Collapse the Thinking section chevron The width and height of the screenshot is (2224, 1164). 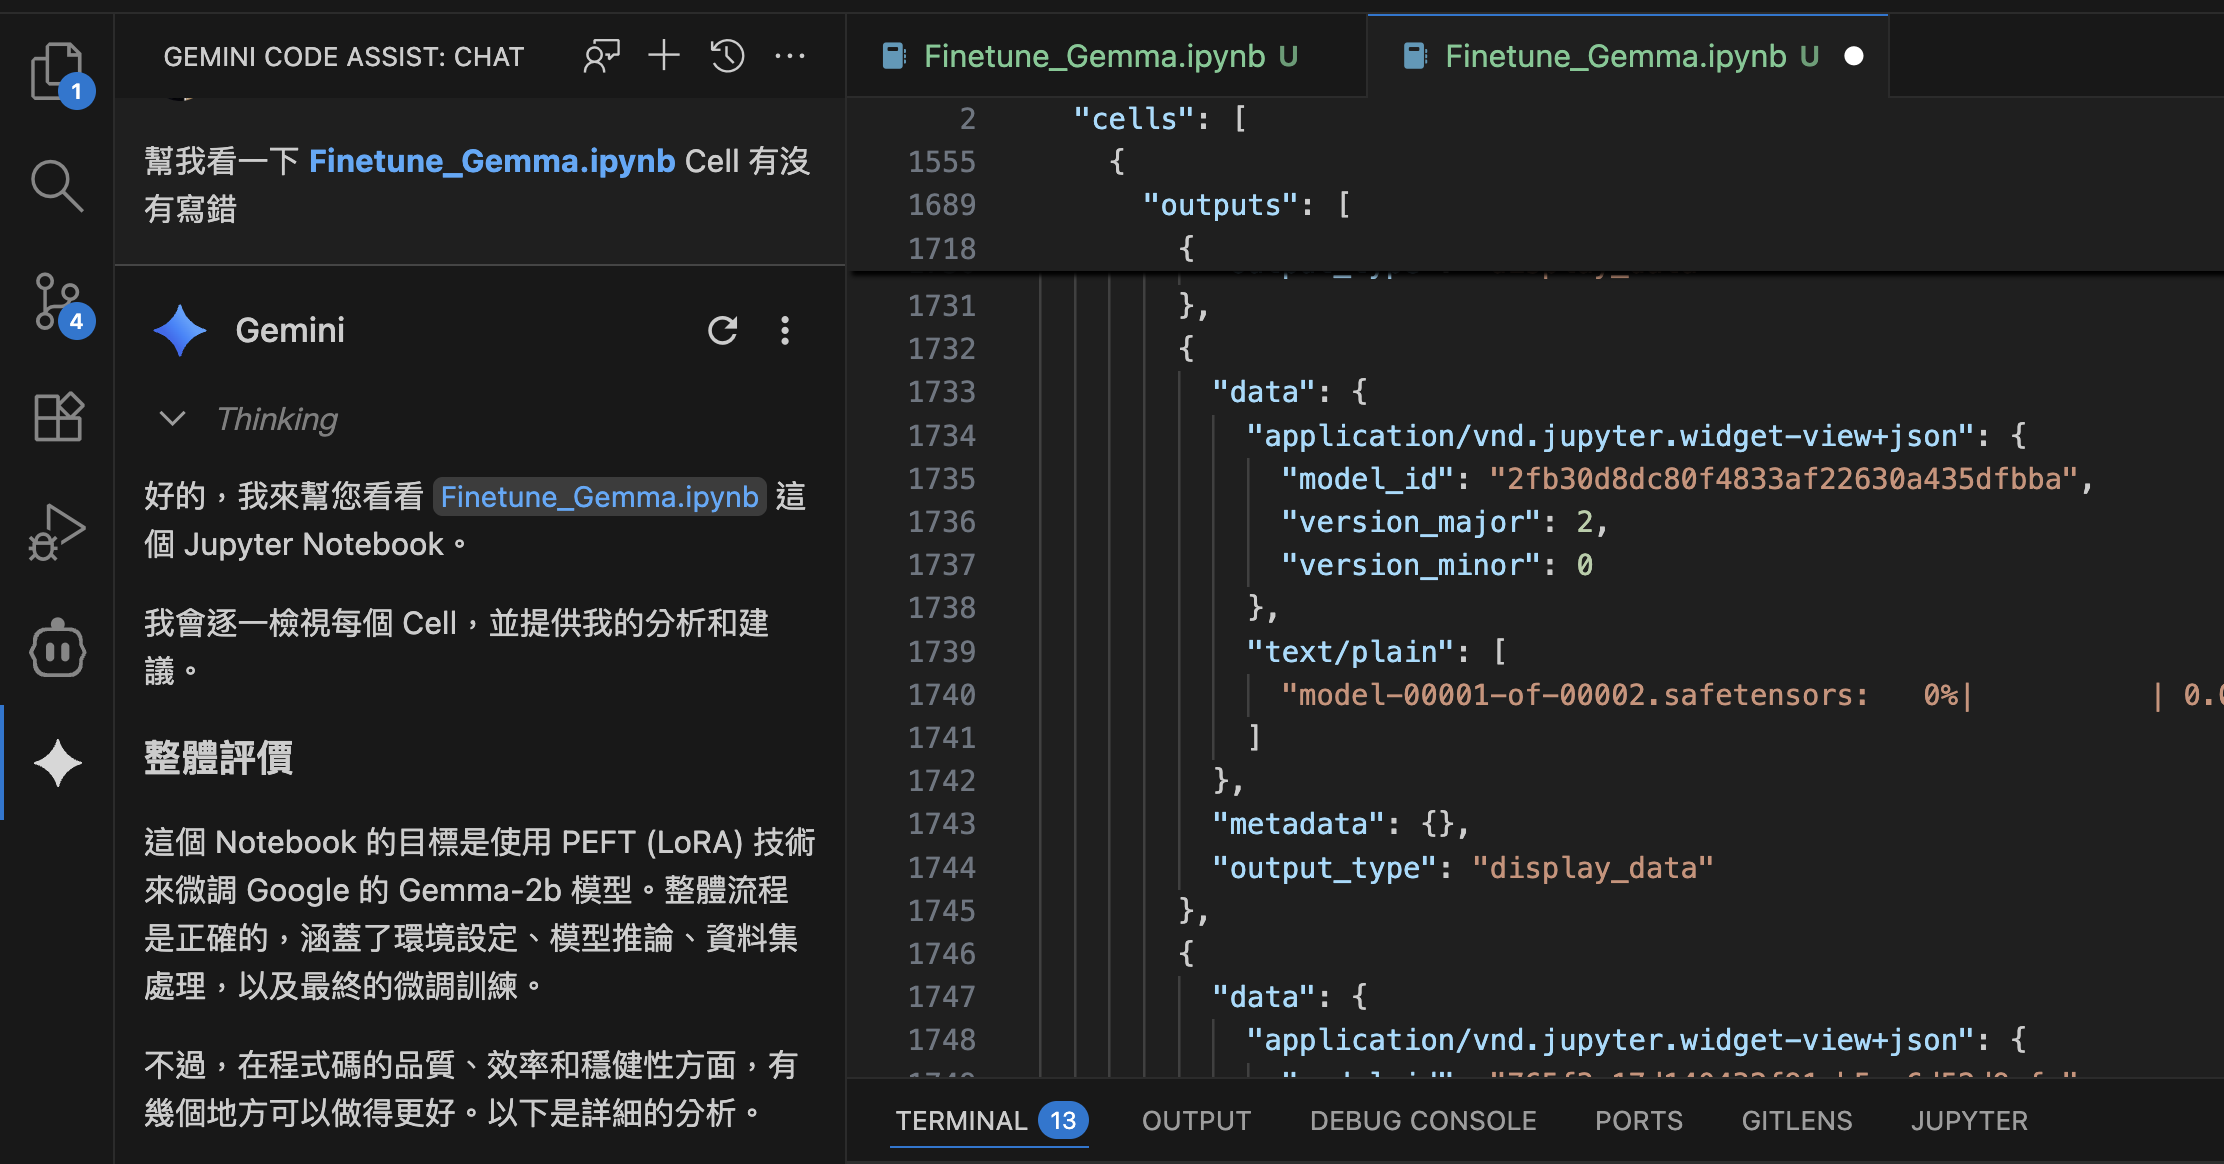tap(173, 419)
